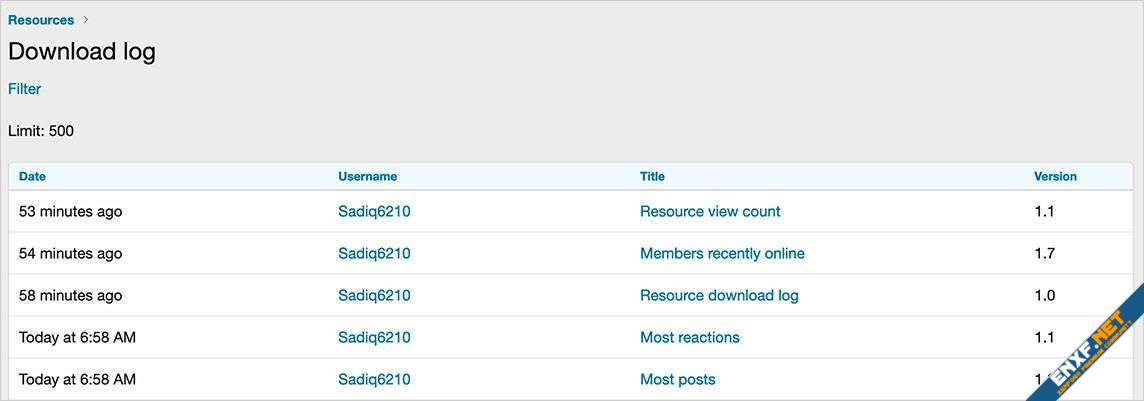The image size is (1144, 401).
Task: Open the Filter options
Action: click(x=25, y=89)
